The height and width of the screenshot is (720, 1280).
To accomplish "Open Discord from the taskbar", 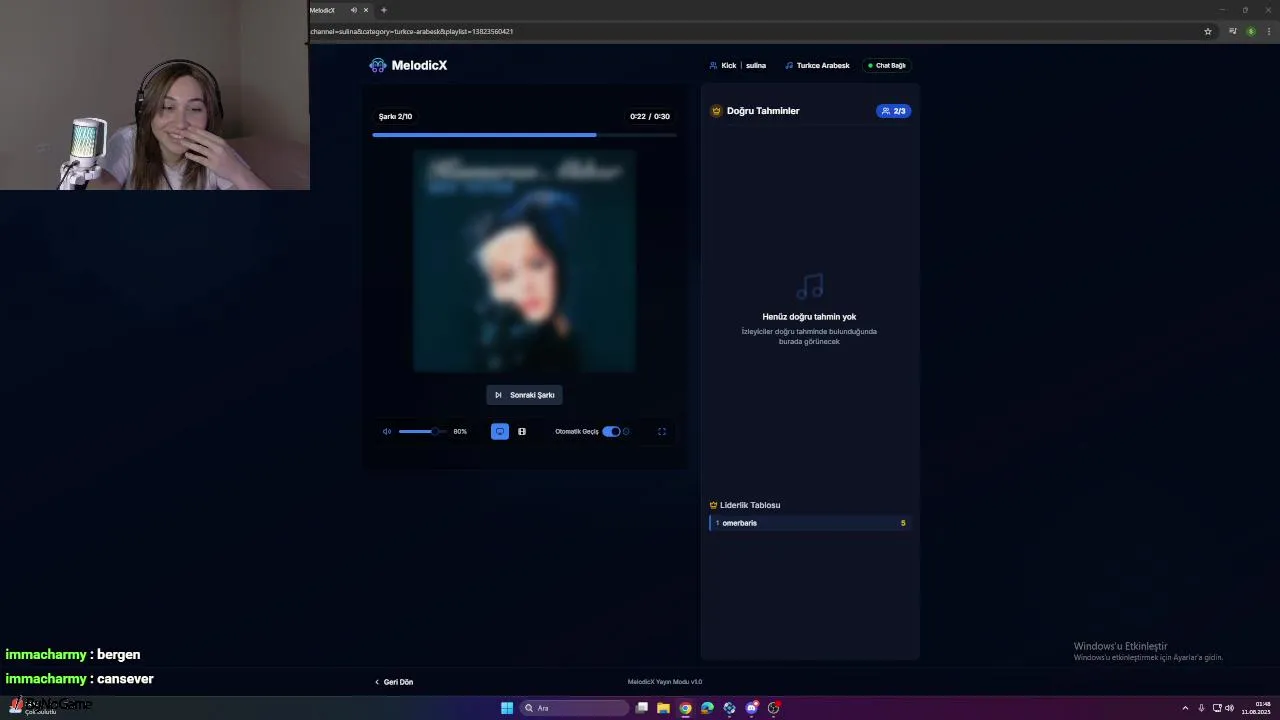I will 751,708.
